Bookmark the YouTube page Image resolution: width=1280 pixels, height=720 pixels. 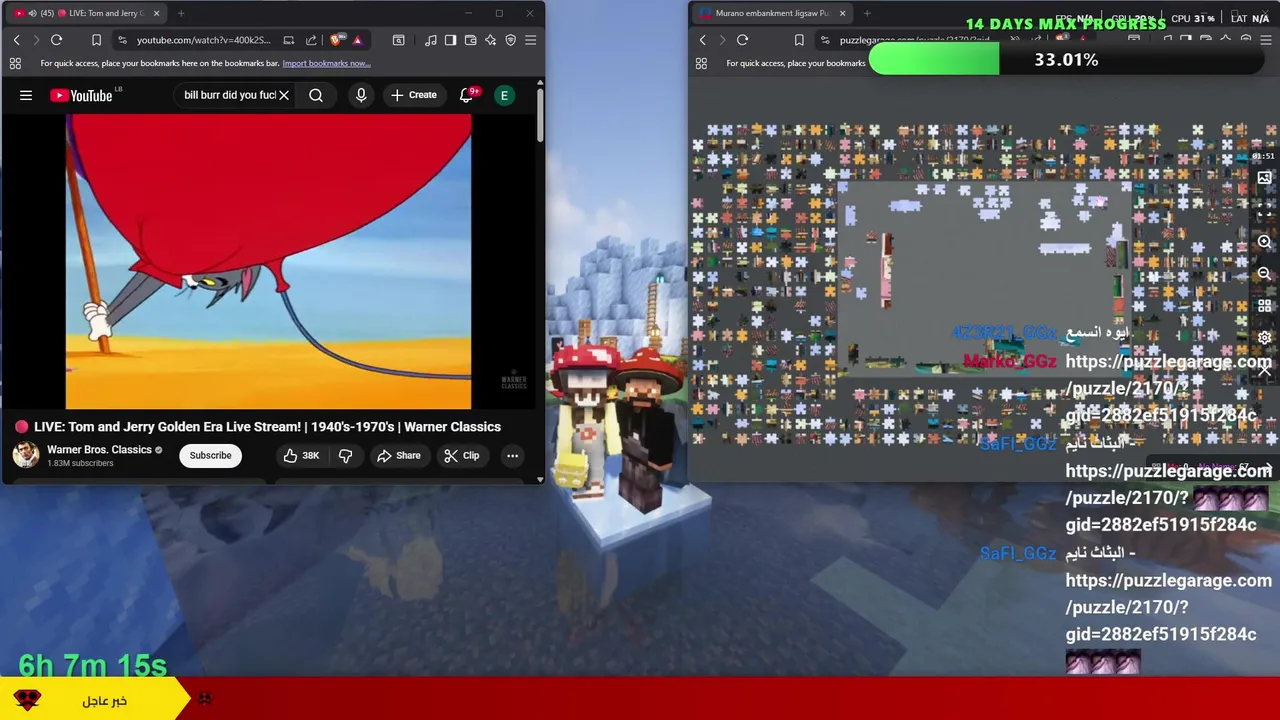coord(96,40)
